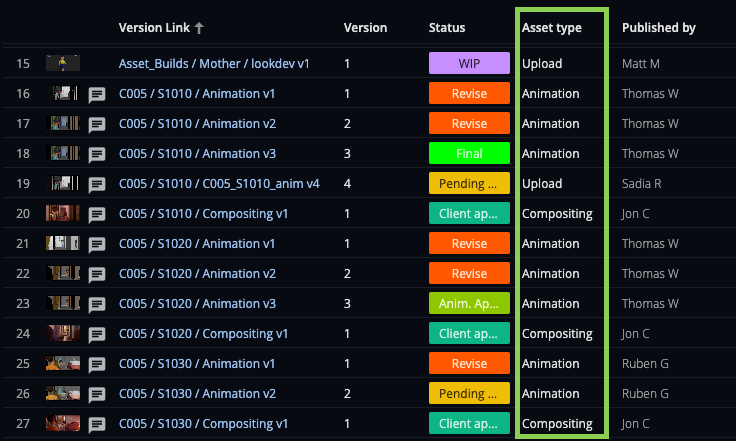Open comment bubble on row 25
Image resolution: width=736 pixels, height=441 pixels.
[x=97, y=365]
